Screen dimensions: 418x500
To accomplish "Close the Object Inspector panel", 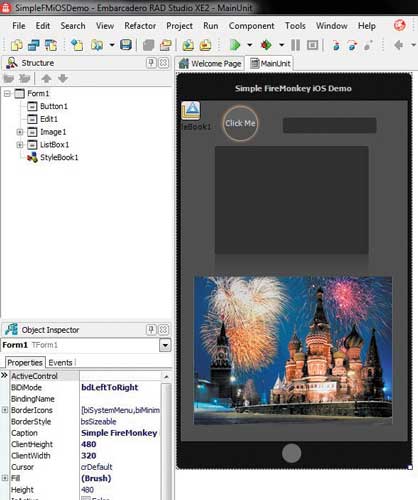I will point(164,330).
